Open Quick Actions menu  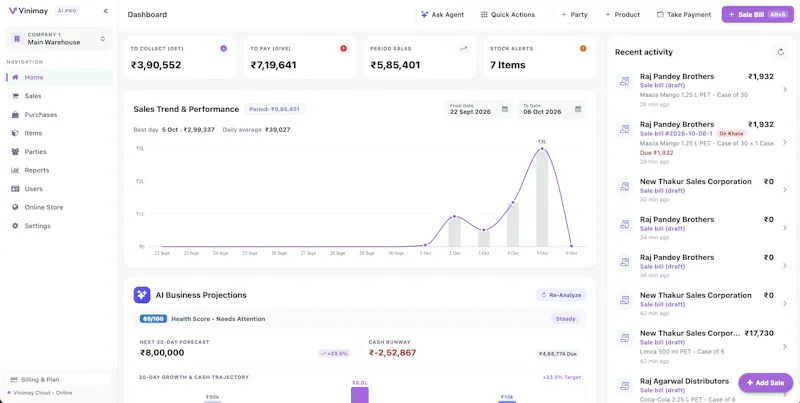click(508, 15)
